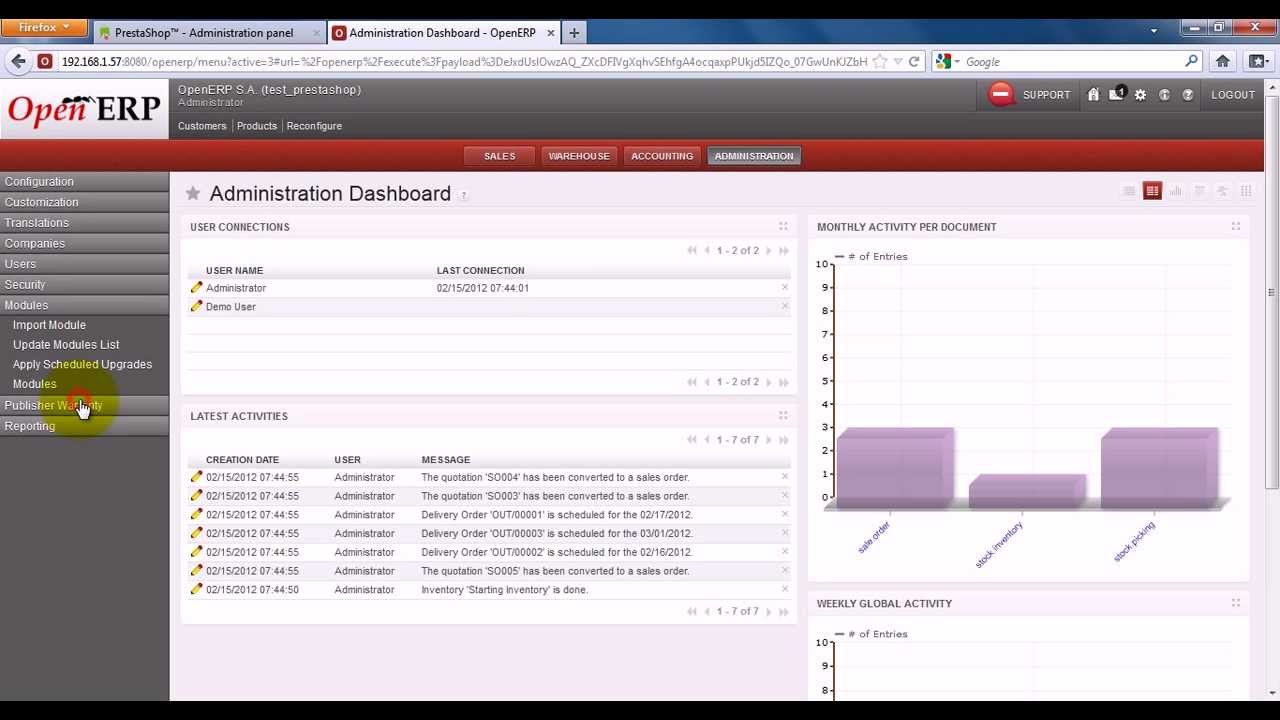
Task: Open the Sales top menu
Action: point(499,156)
